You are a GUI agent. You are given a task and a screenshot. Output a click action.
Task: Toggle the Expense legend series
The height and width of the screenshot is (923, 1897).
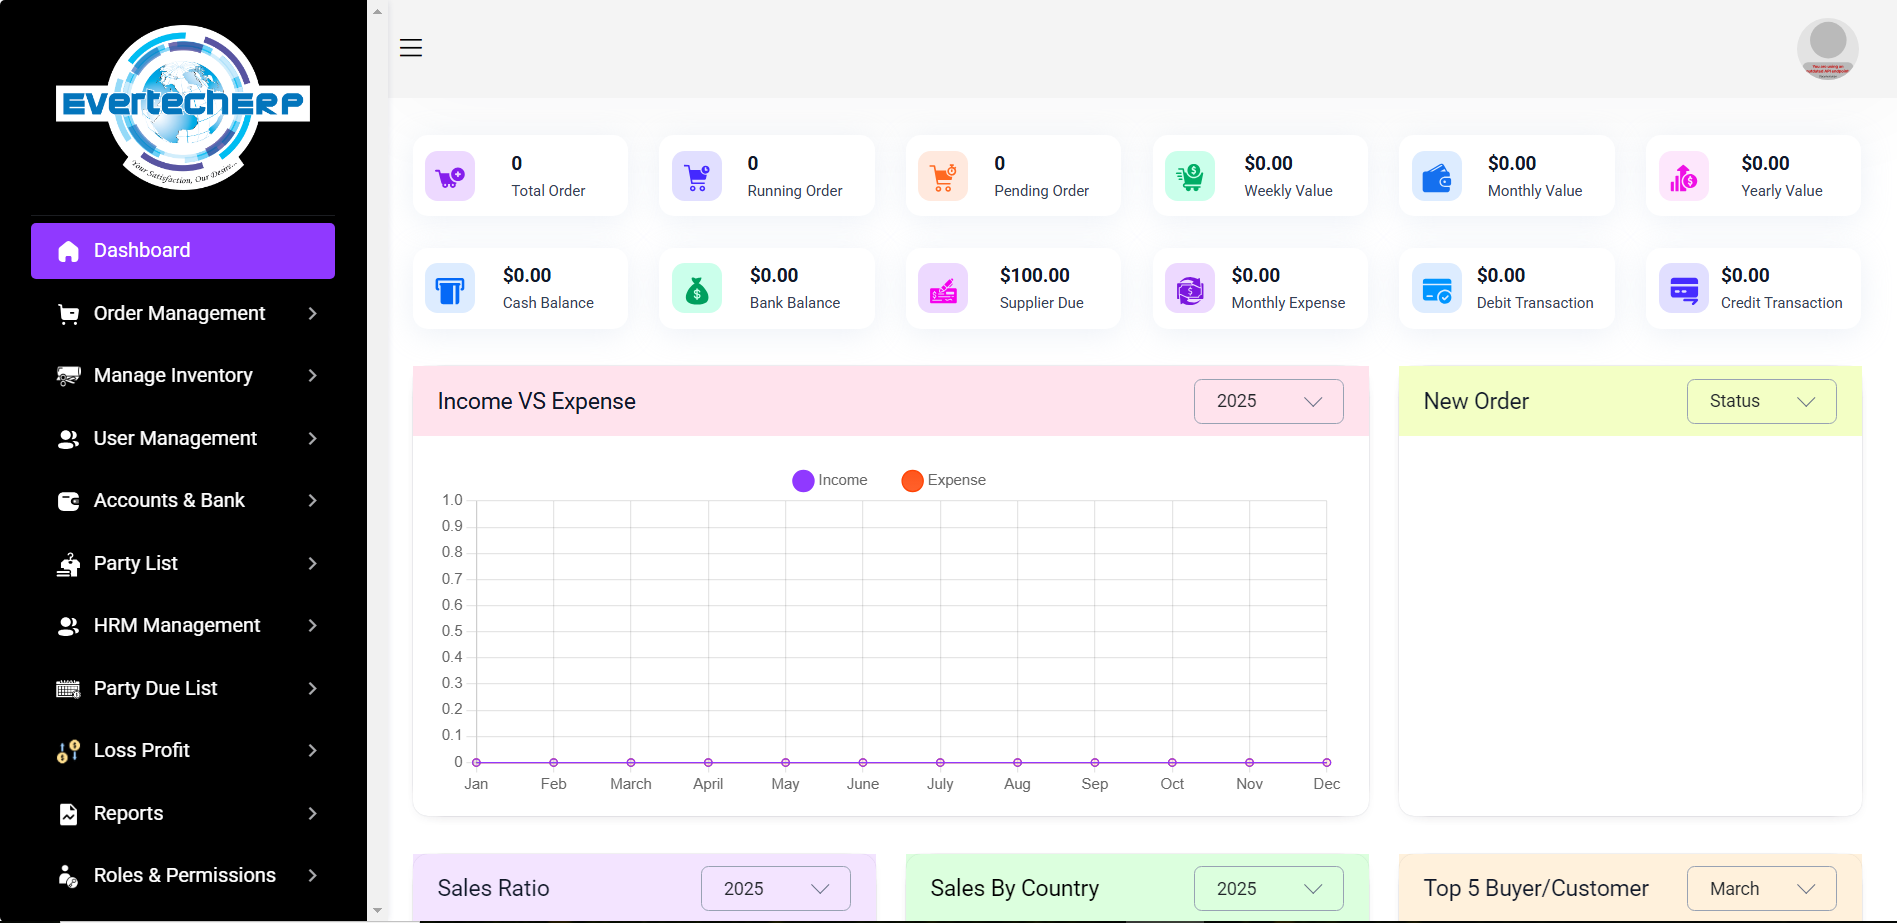point(943,480)
